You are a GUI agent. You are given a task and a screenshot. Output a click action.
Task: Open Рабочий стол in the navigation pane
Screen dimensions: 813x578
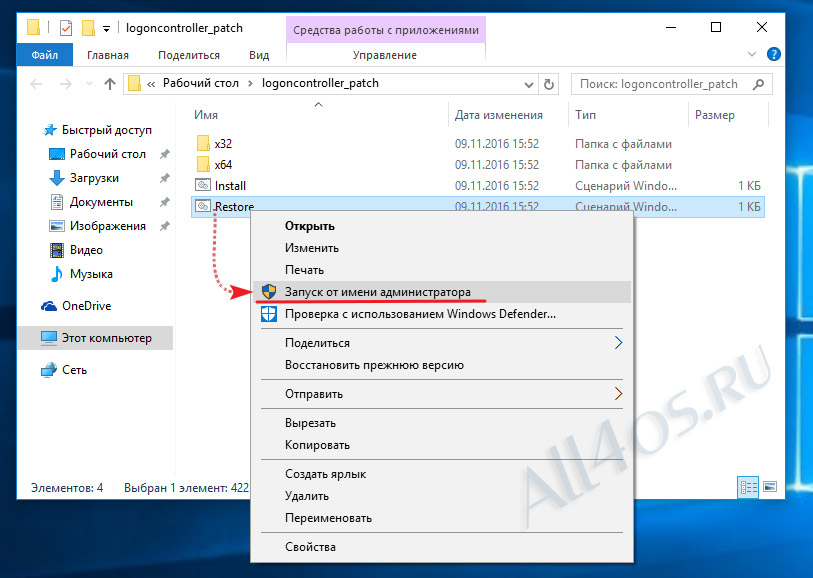[108, 154]
